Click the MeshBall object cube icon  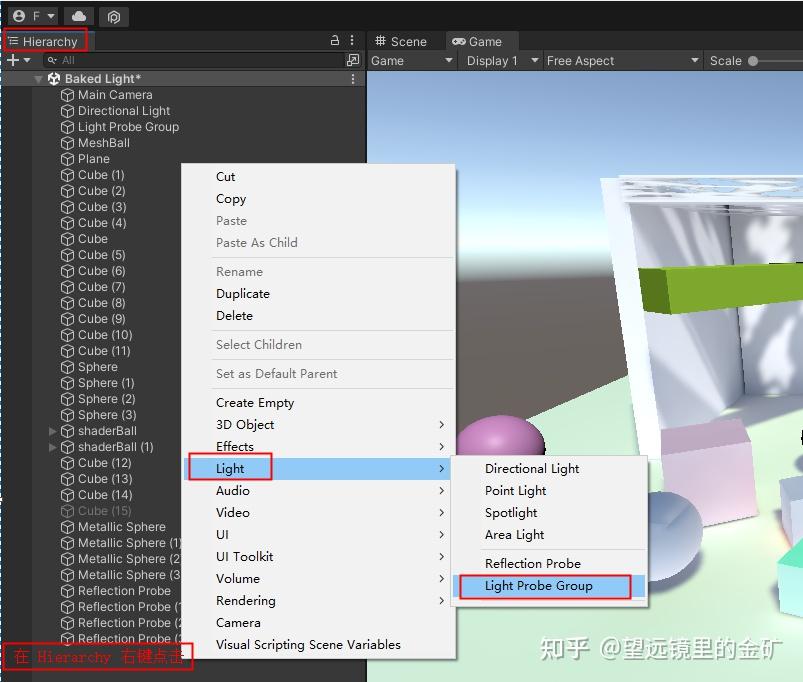(67, 143)
